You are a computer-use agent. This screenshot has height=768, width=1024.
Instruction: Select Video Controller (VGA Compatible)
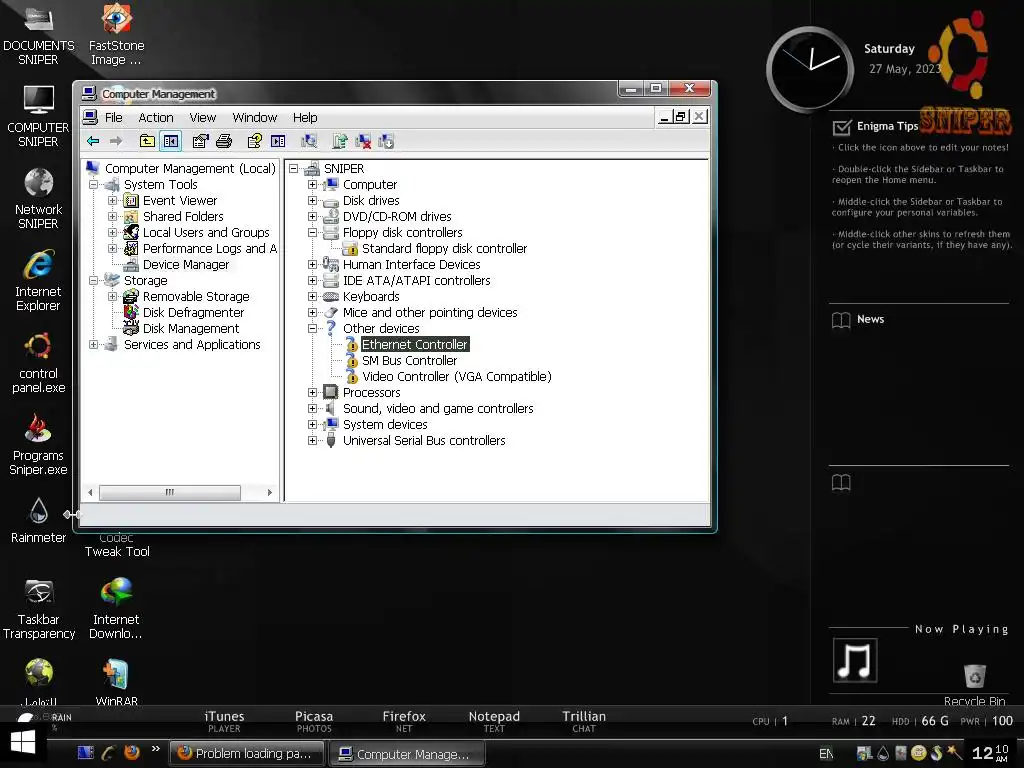(456, 376)
